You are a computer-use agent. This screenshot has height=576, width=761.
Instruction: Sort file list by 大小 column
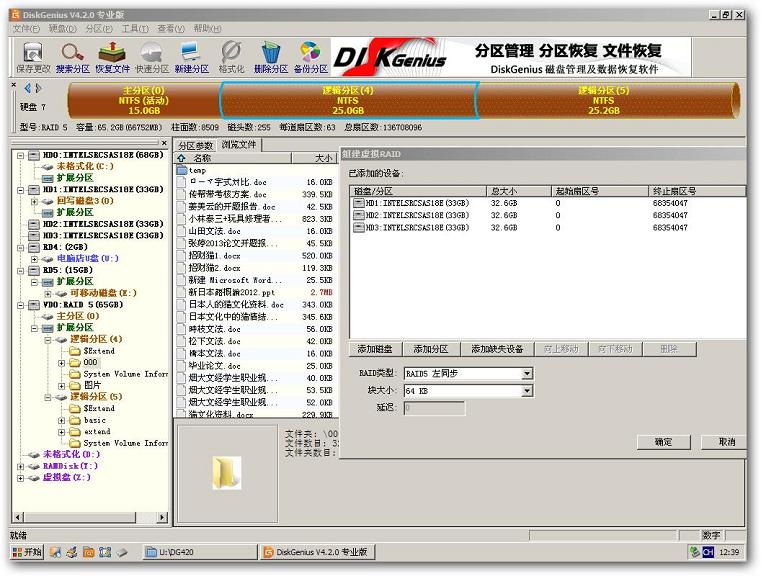(x=314, y=158)
